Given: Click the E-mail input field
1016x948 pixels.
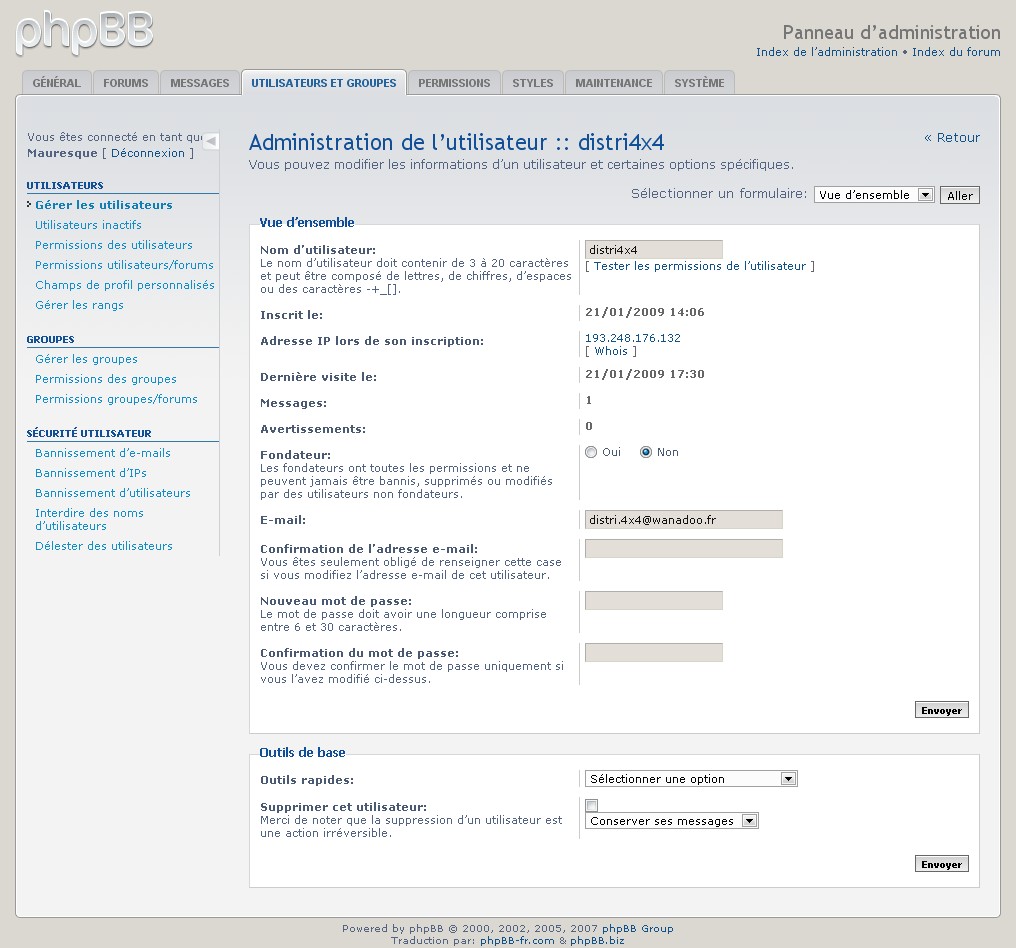Looking at the screenshot, I should (x=683, y=520).
